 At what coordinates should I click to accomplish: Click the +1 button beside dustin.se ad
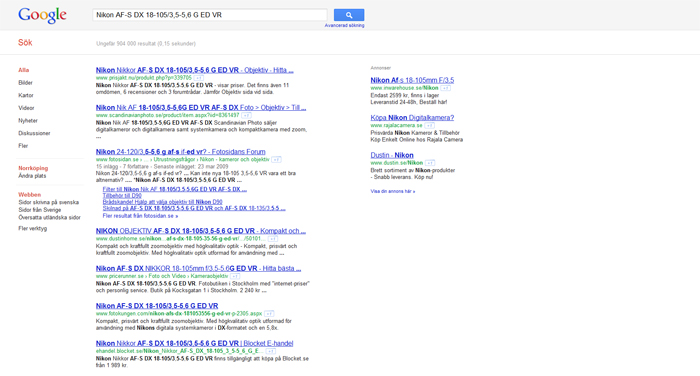(x=430, y=163)
